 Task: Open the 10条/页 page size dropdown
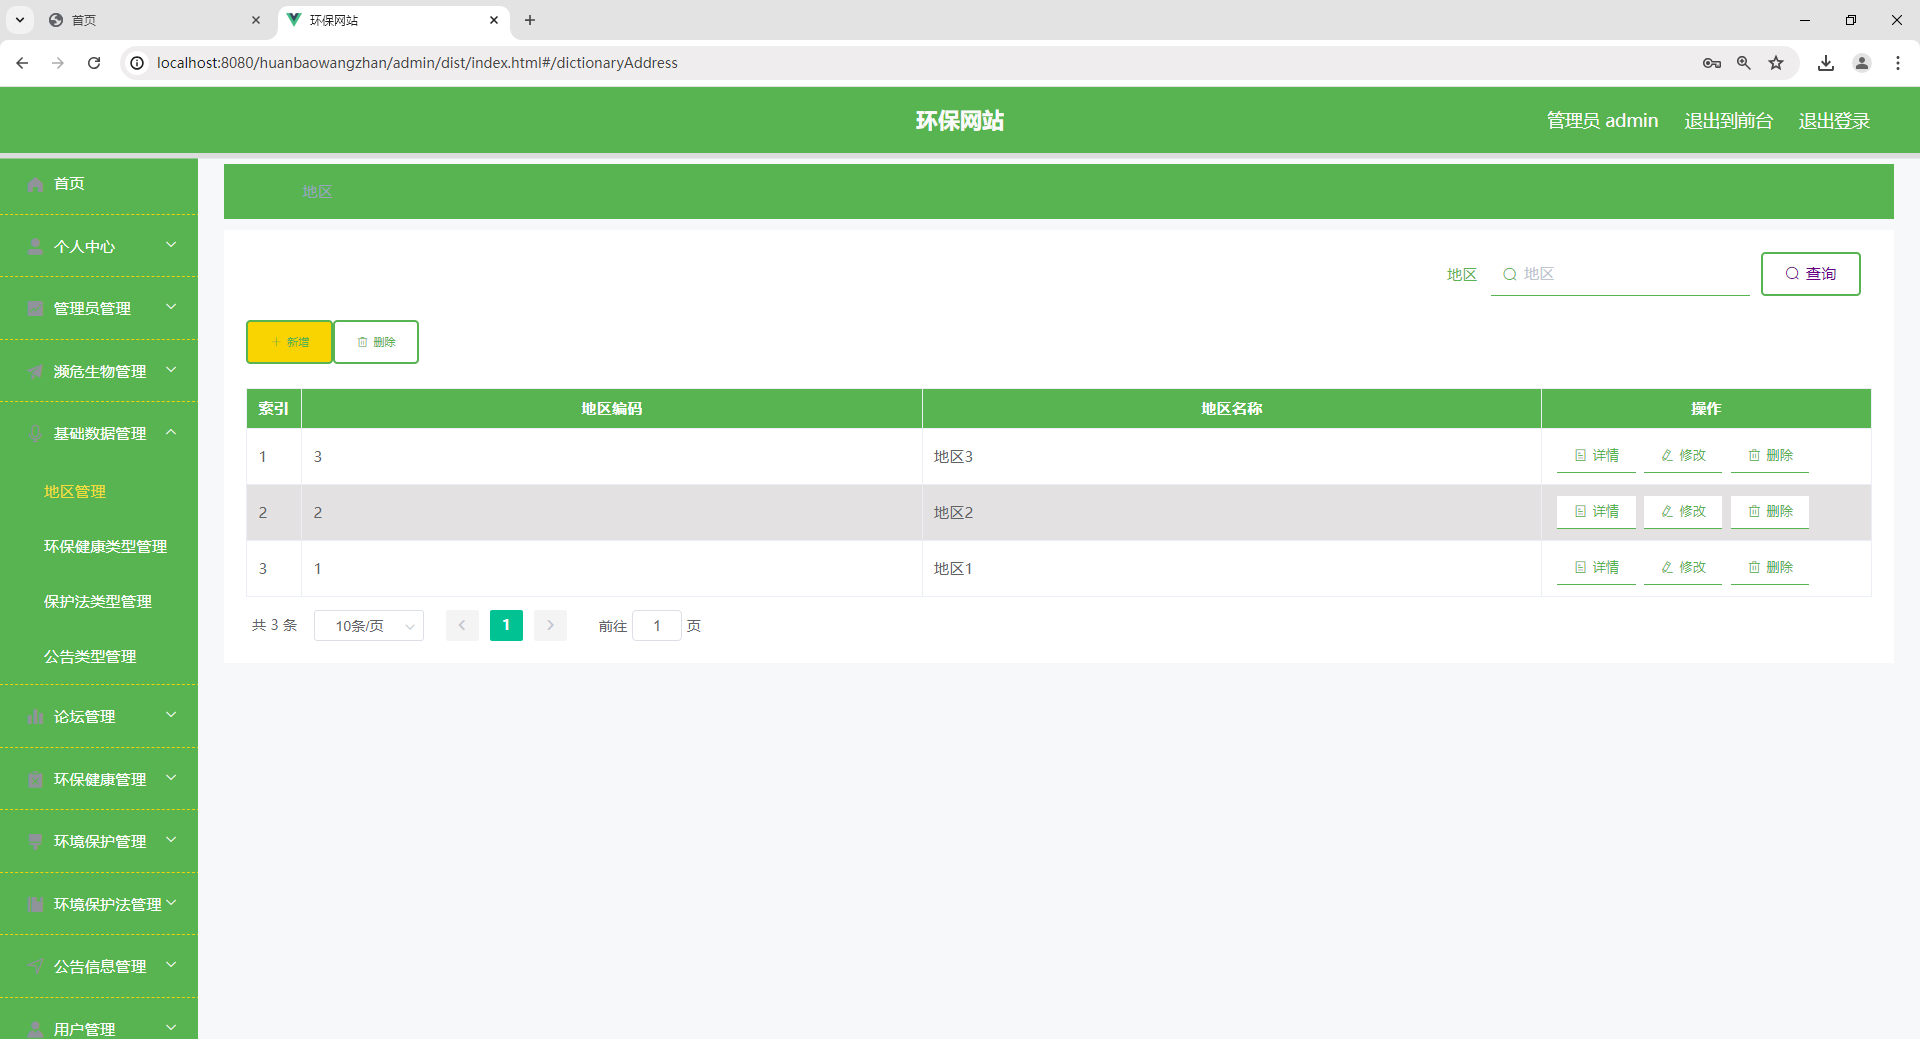(x=368, y=625)
